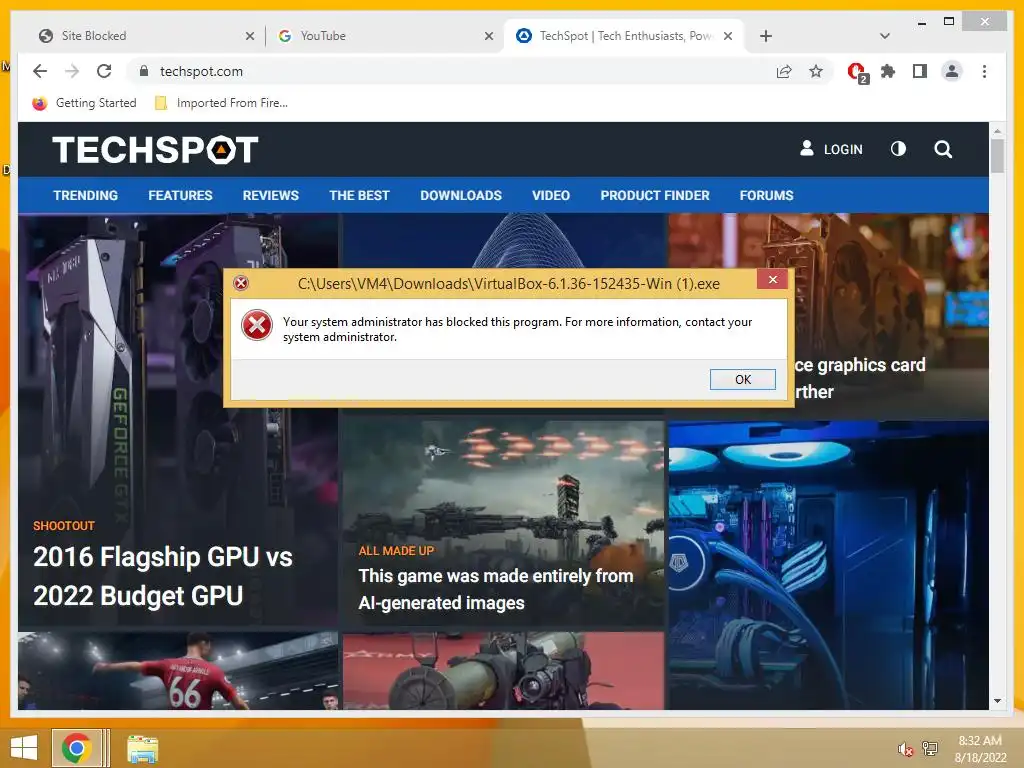The height and width of the screenshot is (768, 1024).
Task: Close the TechSpot tab
Action: pyautogui.click(x=728, y=37)
